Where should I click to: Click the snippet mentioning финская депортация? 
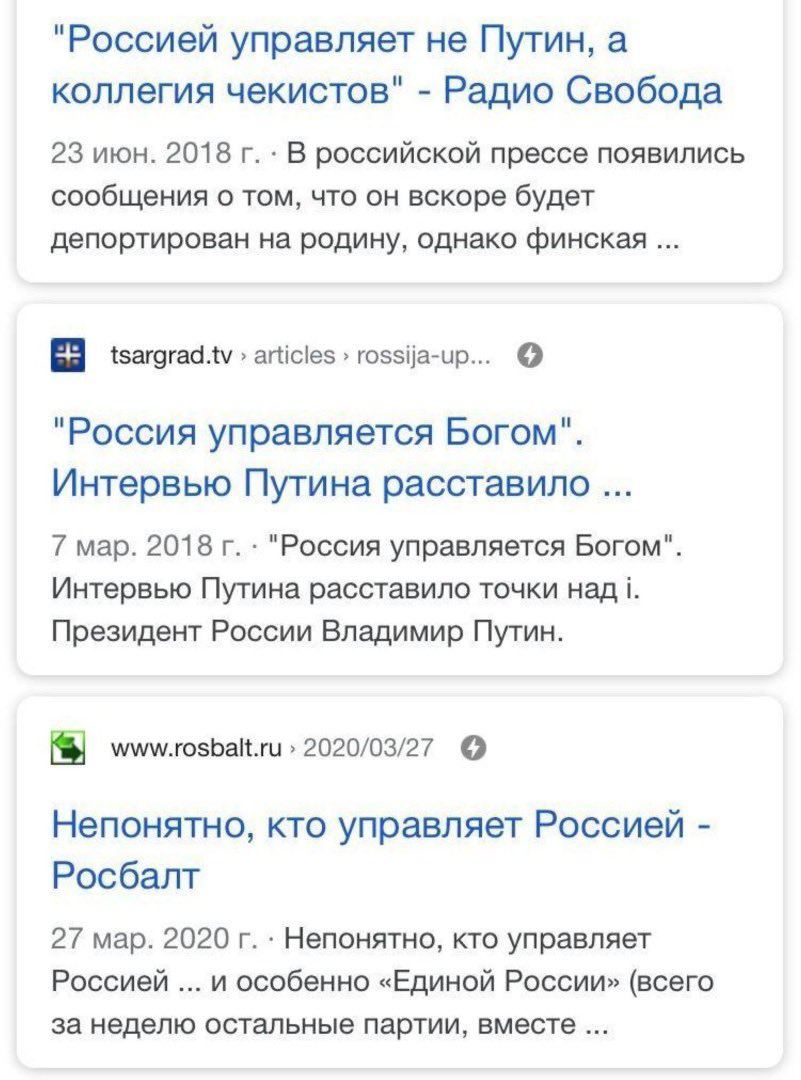tap(366, 241)
